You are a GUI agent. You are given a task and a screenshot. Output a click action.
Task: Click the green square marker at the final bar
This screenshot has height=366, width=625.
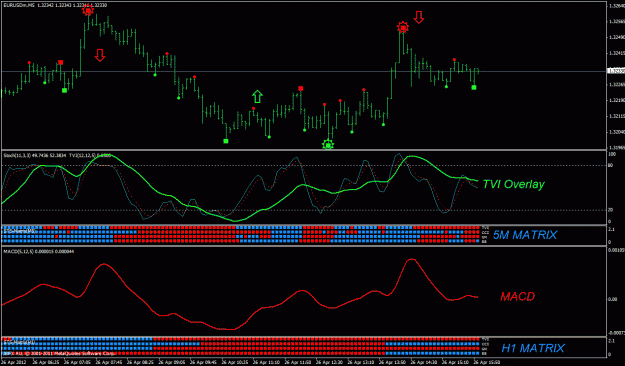click(474, 87)
